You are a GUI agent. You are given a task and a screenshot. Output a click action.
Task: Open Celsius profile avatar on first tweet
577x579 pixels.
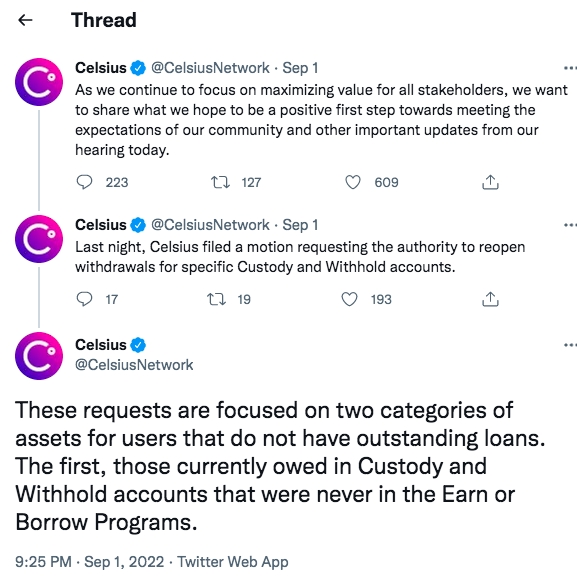(39, 82)
